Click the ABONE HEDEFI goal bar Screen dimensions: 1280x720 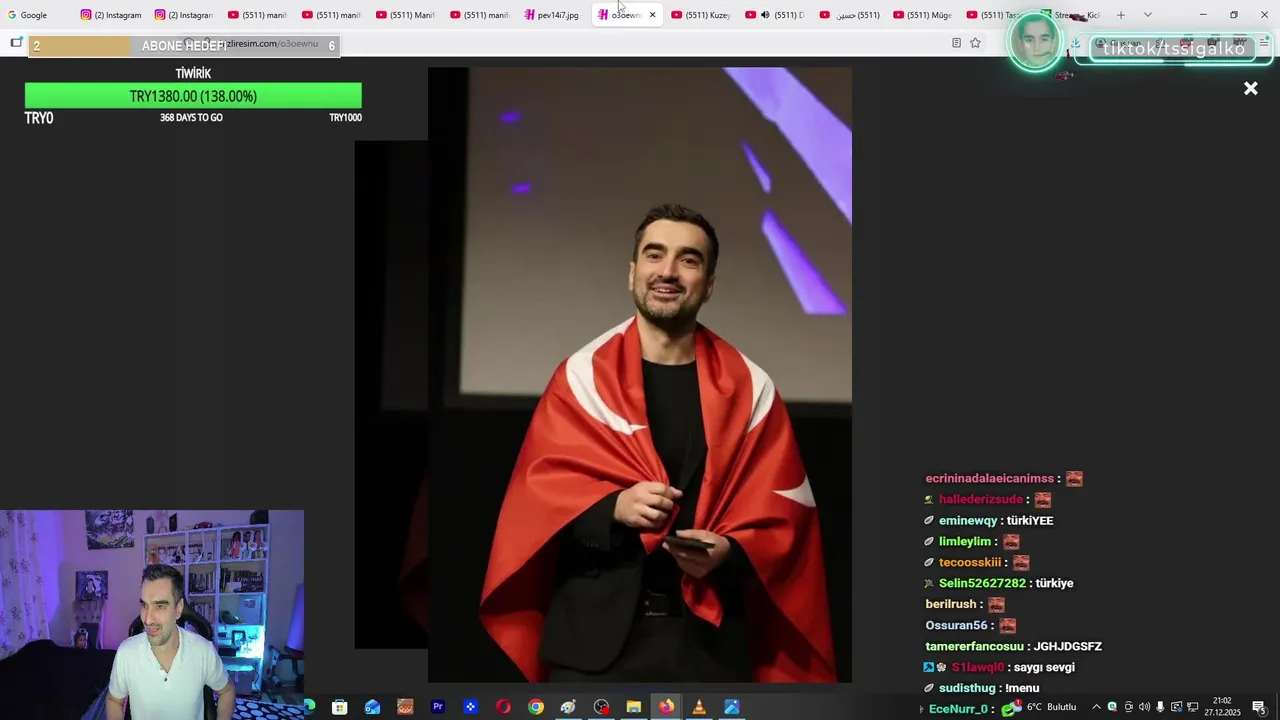coord(183,46)
